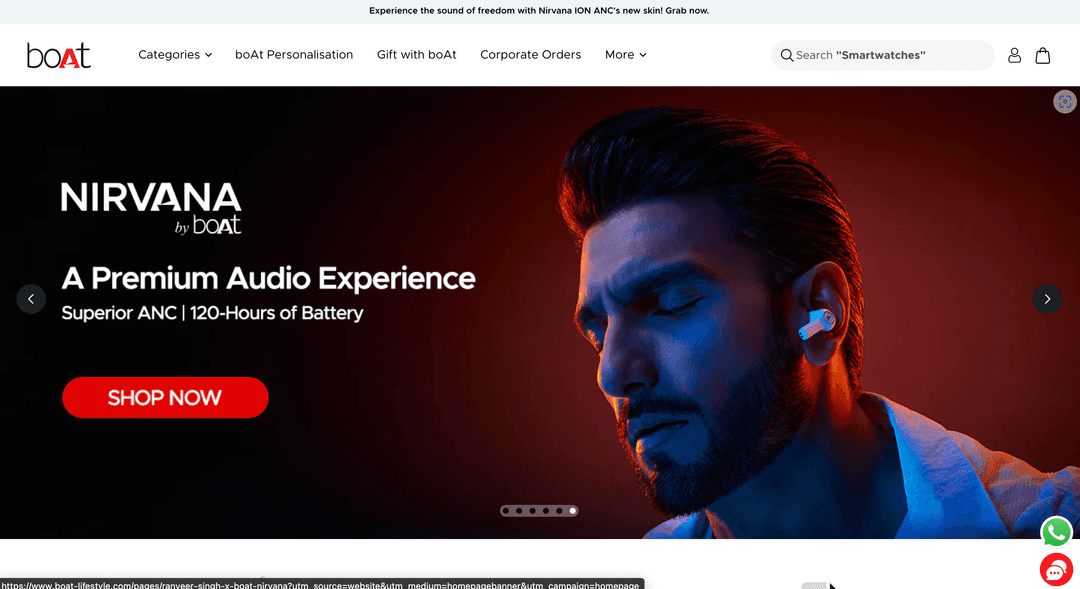Open the red live chat bubble icon
1080x589 pixels.
tap(1056, 570)
